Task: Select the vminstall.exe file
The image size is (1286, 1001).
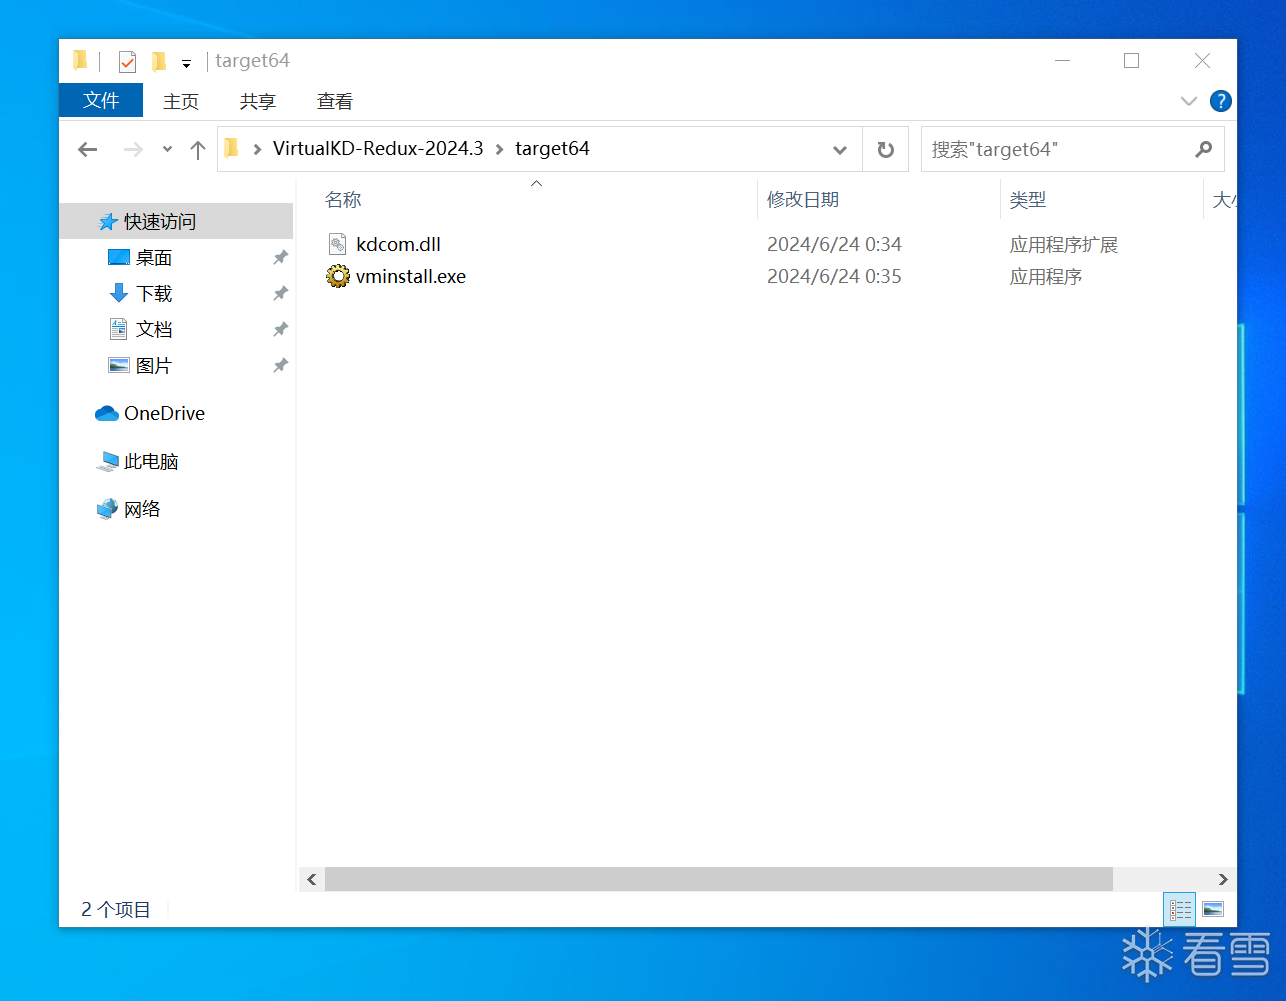Action: 410,277
